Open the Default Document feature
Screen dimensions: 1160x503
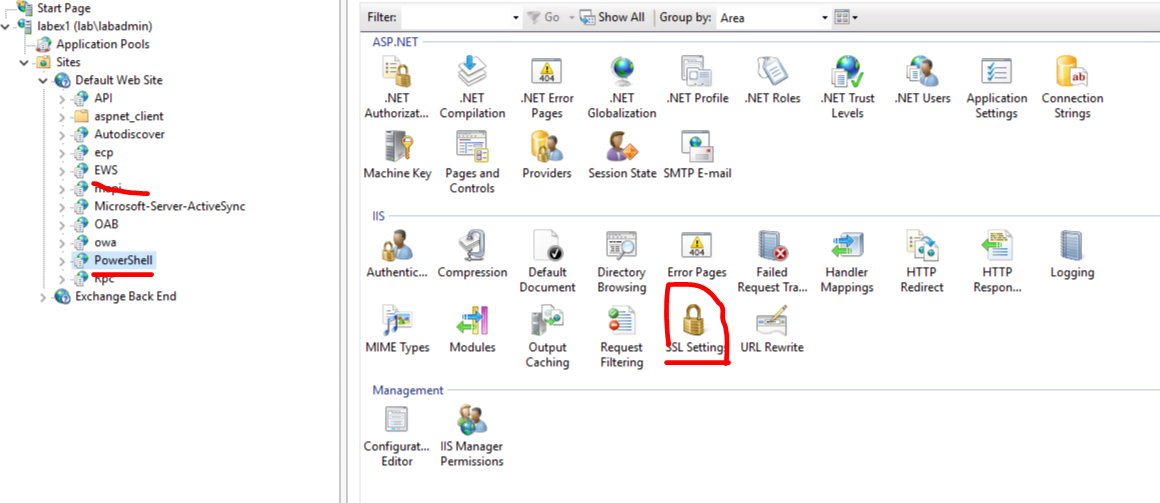click(x=547, y=262)
